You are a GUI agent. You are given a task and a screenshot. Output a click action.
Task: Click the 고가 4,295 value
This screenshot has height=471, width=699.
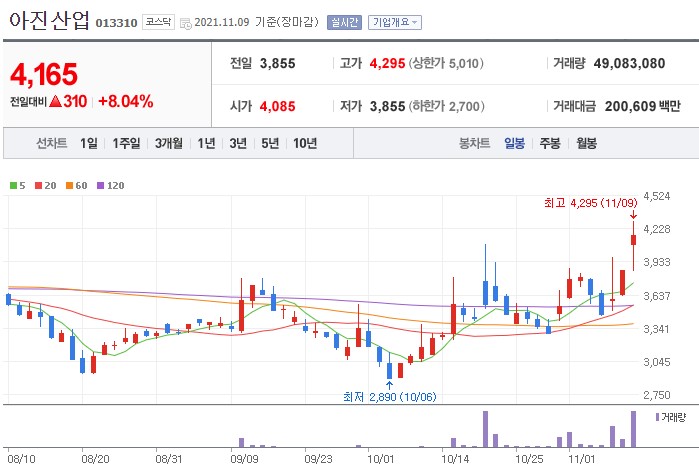(387, 63)
